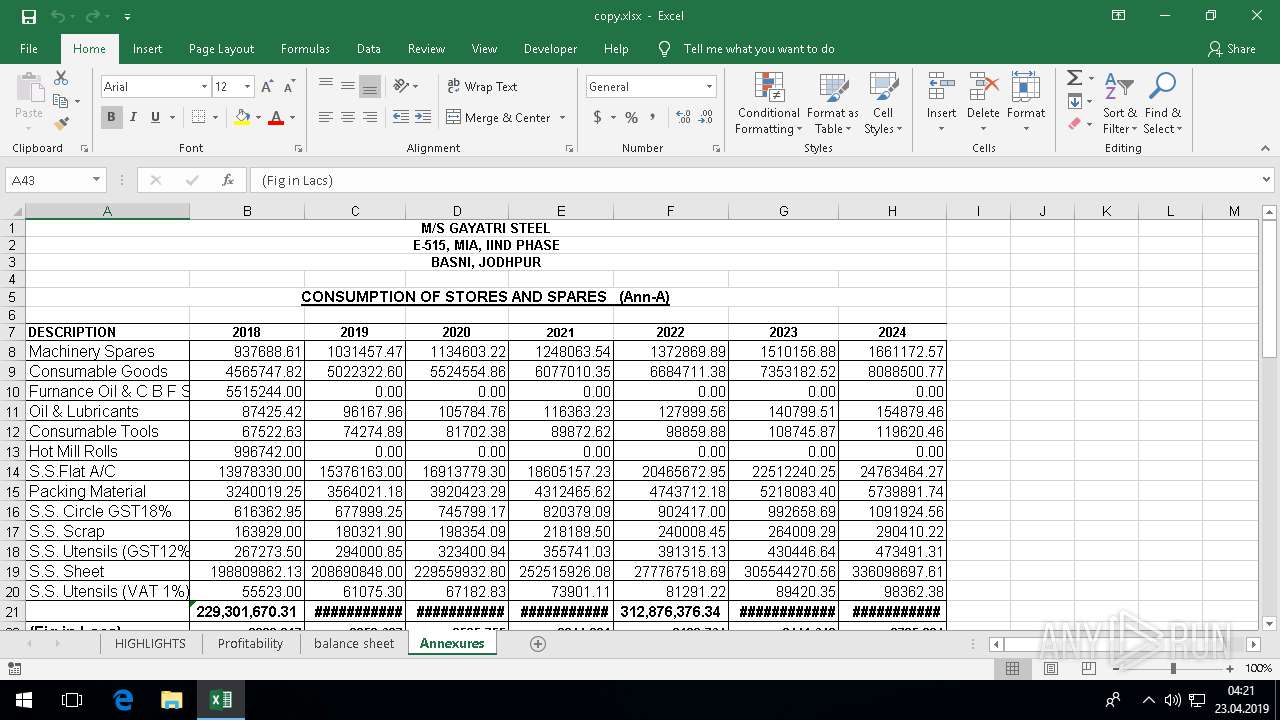The image size is (1280, 720).
Task: Open the Arial font name dropdown
Action: pyautogui.click(x=204, y=87)
